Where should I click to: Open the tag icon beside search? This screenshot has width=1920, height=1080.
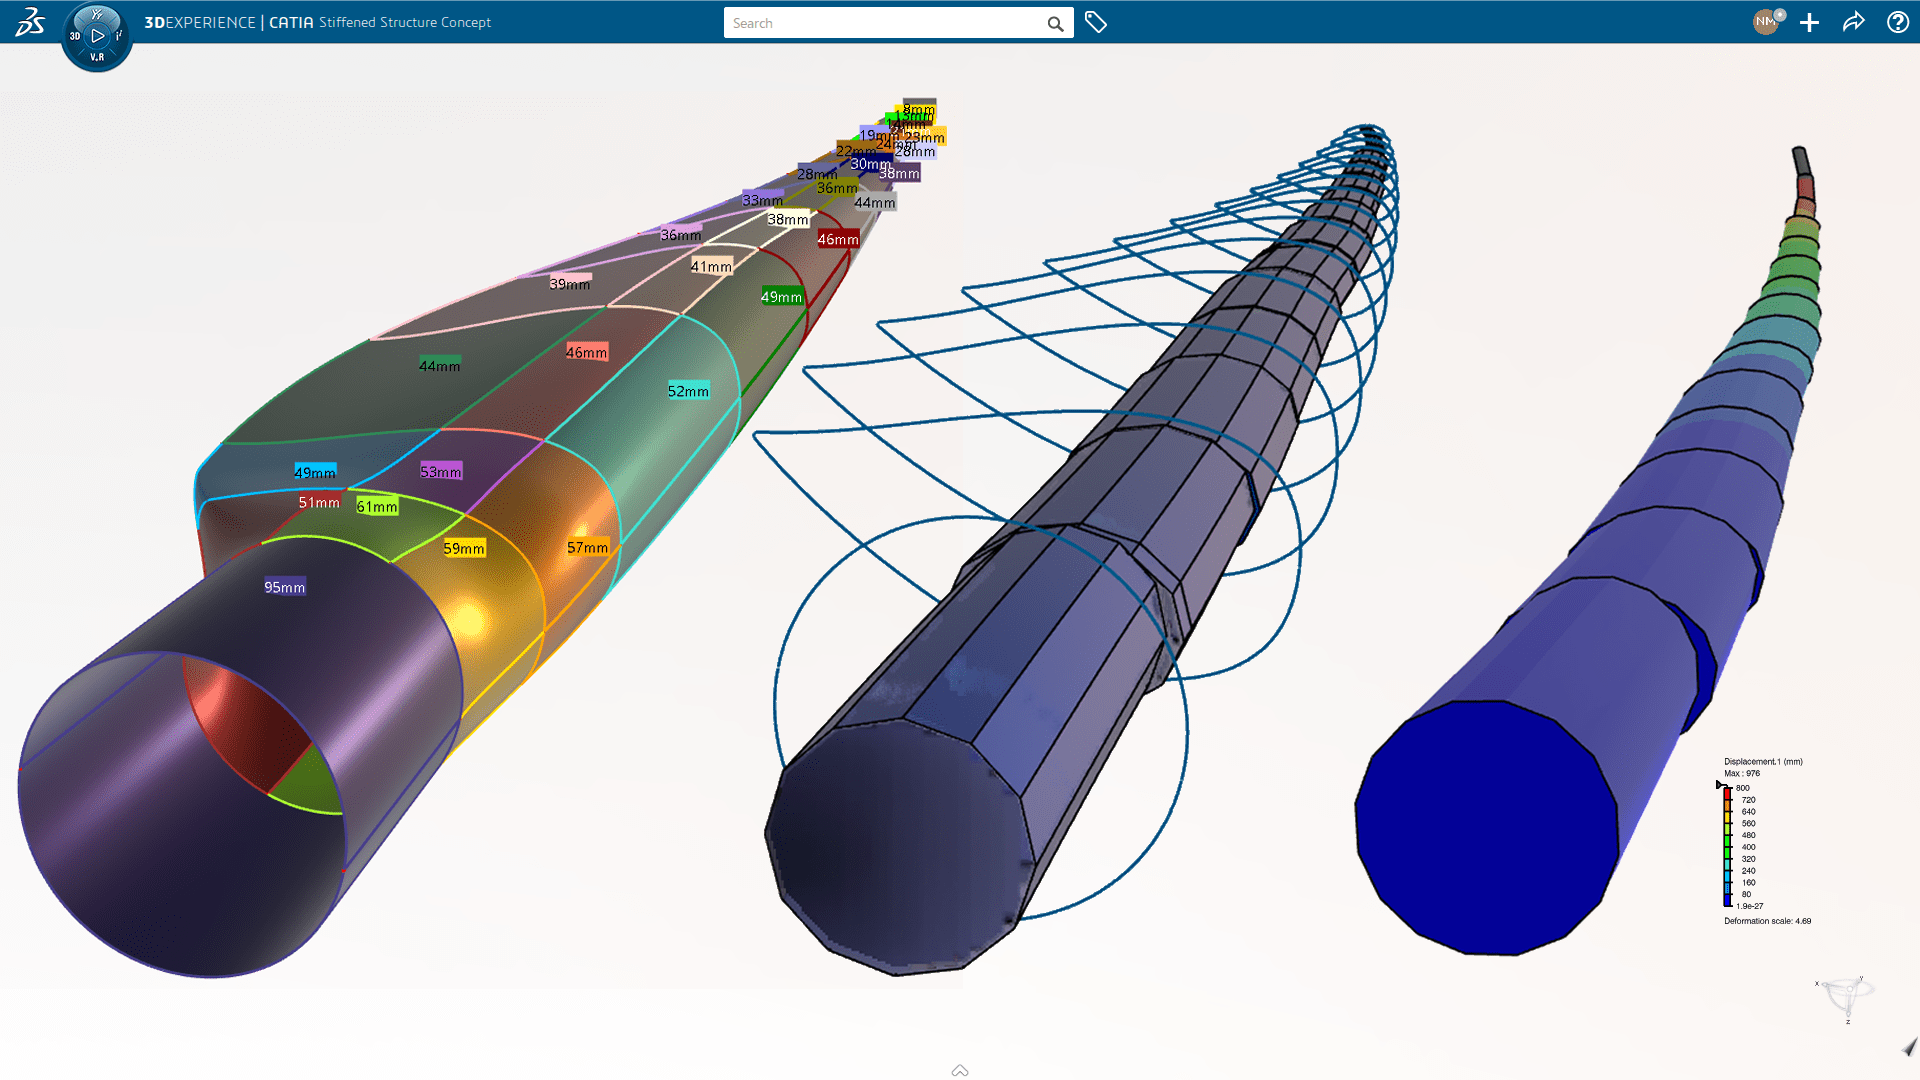coord(1096,22)
